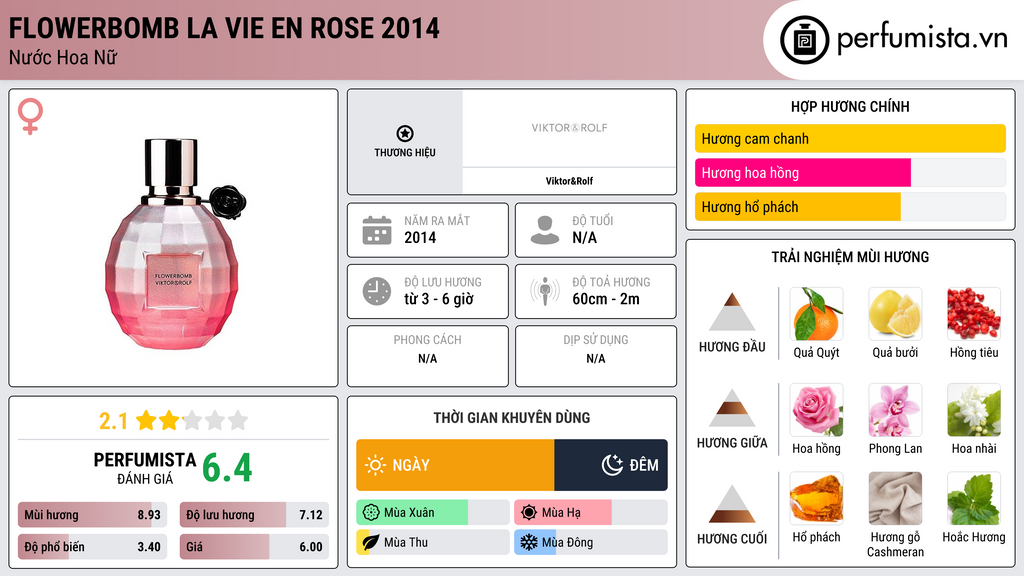
Task: Click the Perfumista bottle logo icon
Action: click(805, 39)
